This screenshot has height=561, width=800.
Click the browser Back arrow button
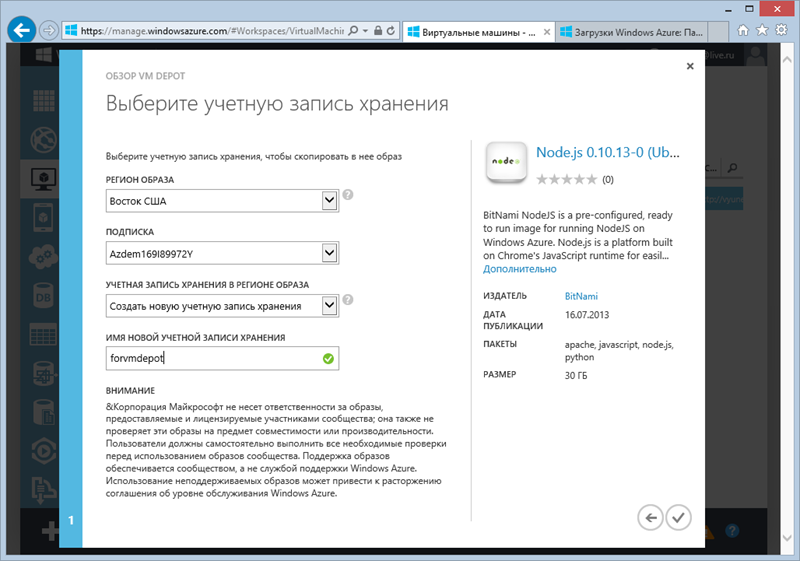point(21,31)
